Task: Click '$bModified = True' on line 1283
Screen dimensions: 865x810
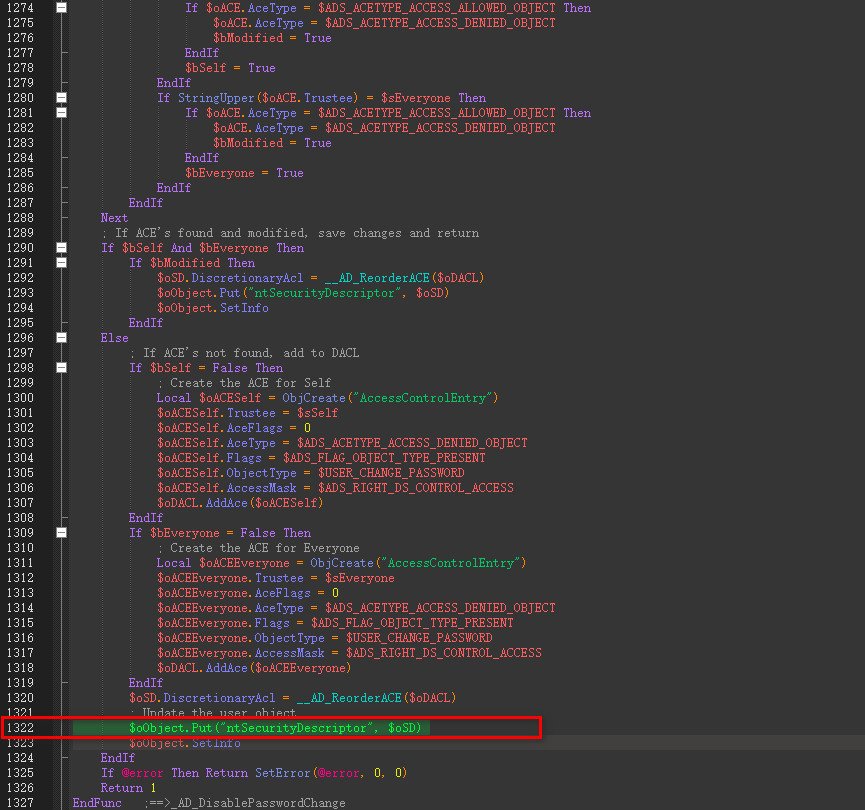Action: point(273,143)
